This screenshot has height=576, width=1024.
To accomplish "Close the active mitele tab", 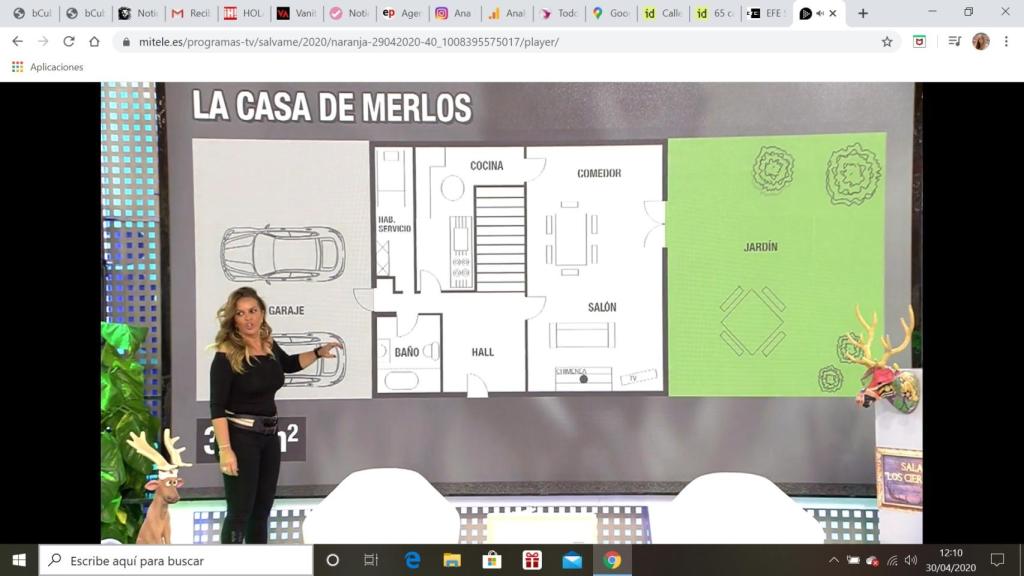I will click(833, 13).
